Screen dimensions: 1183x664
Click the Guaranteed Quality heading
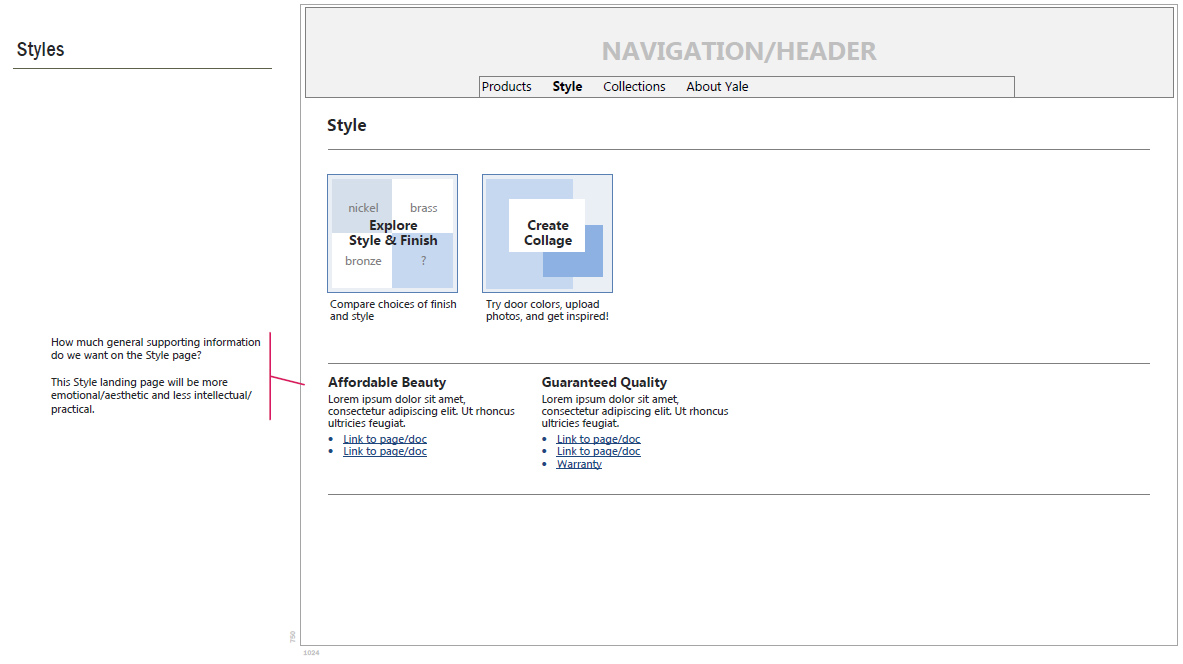[x=604, y=383]
